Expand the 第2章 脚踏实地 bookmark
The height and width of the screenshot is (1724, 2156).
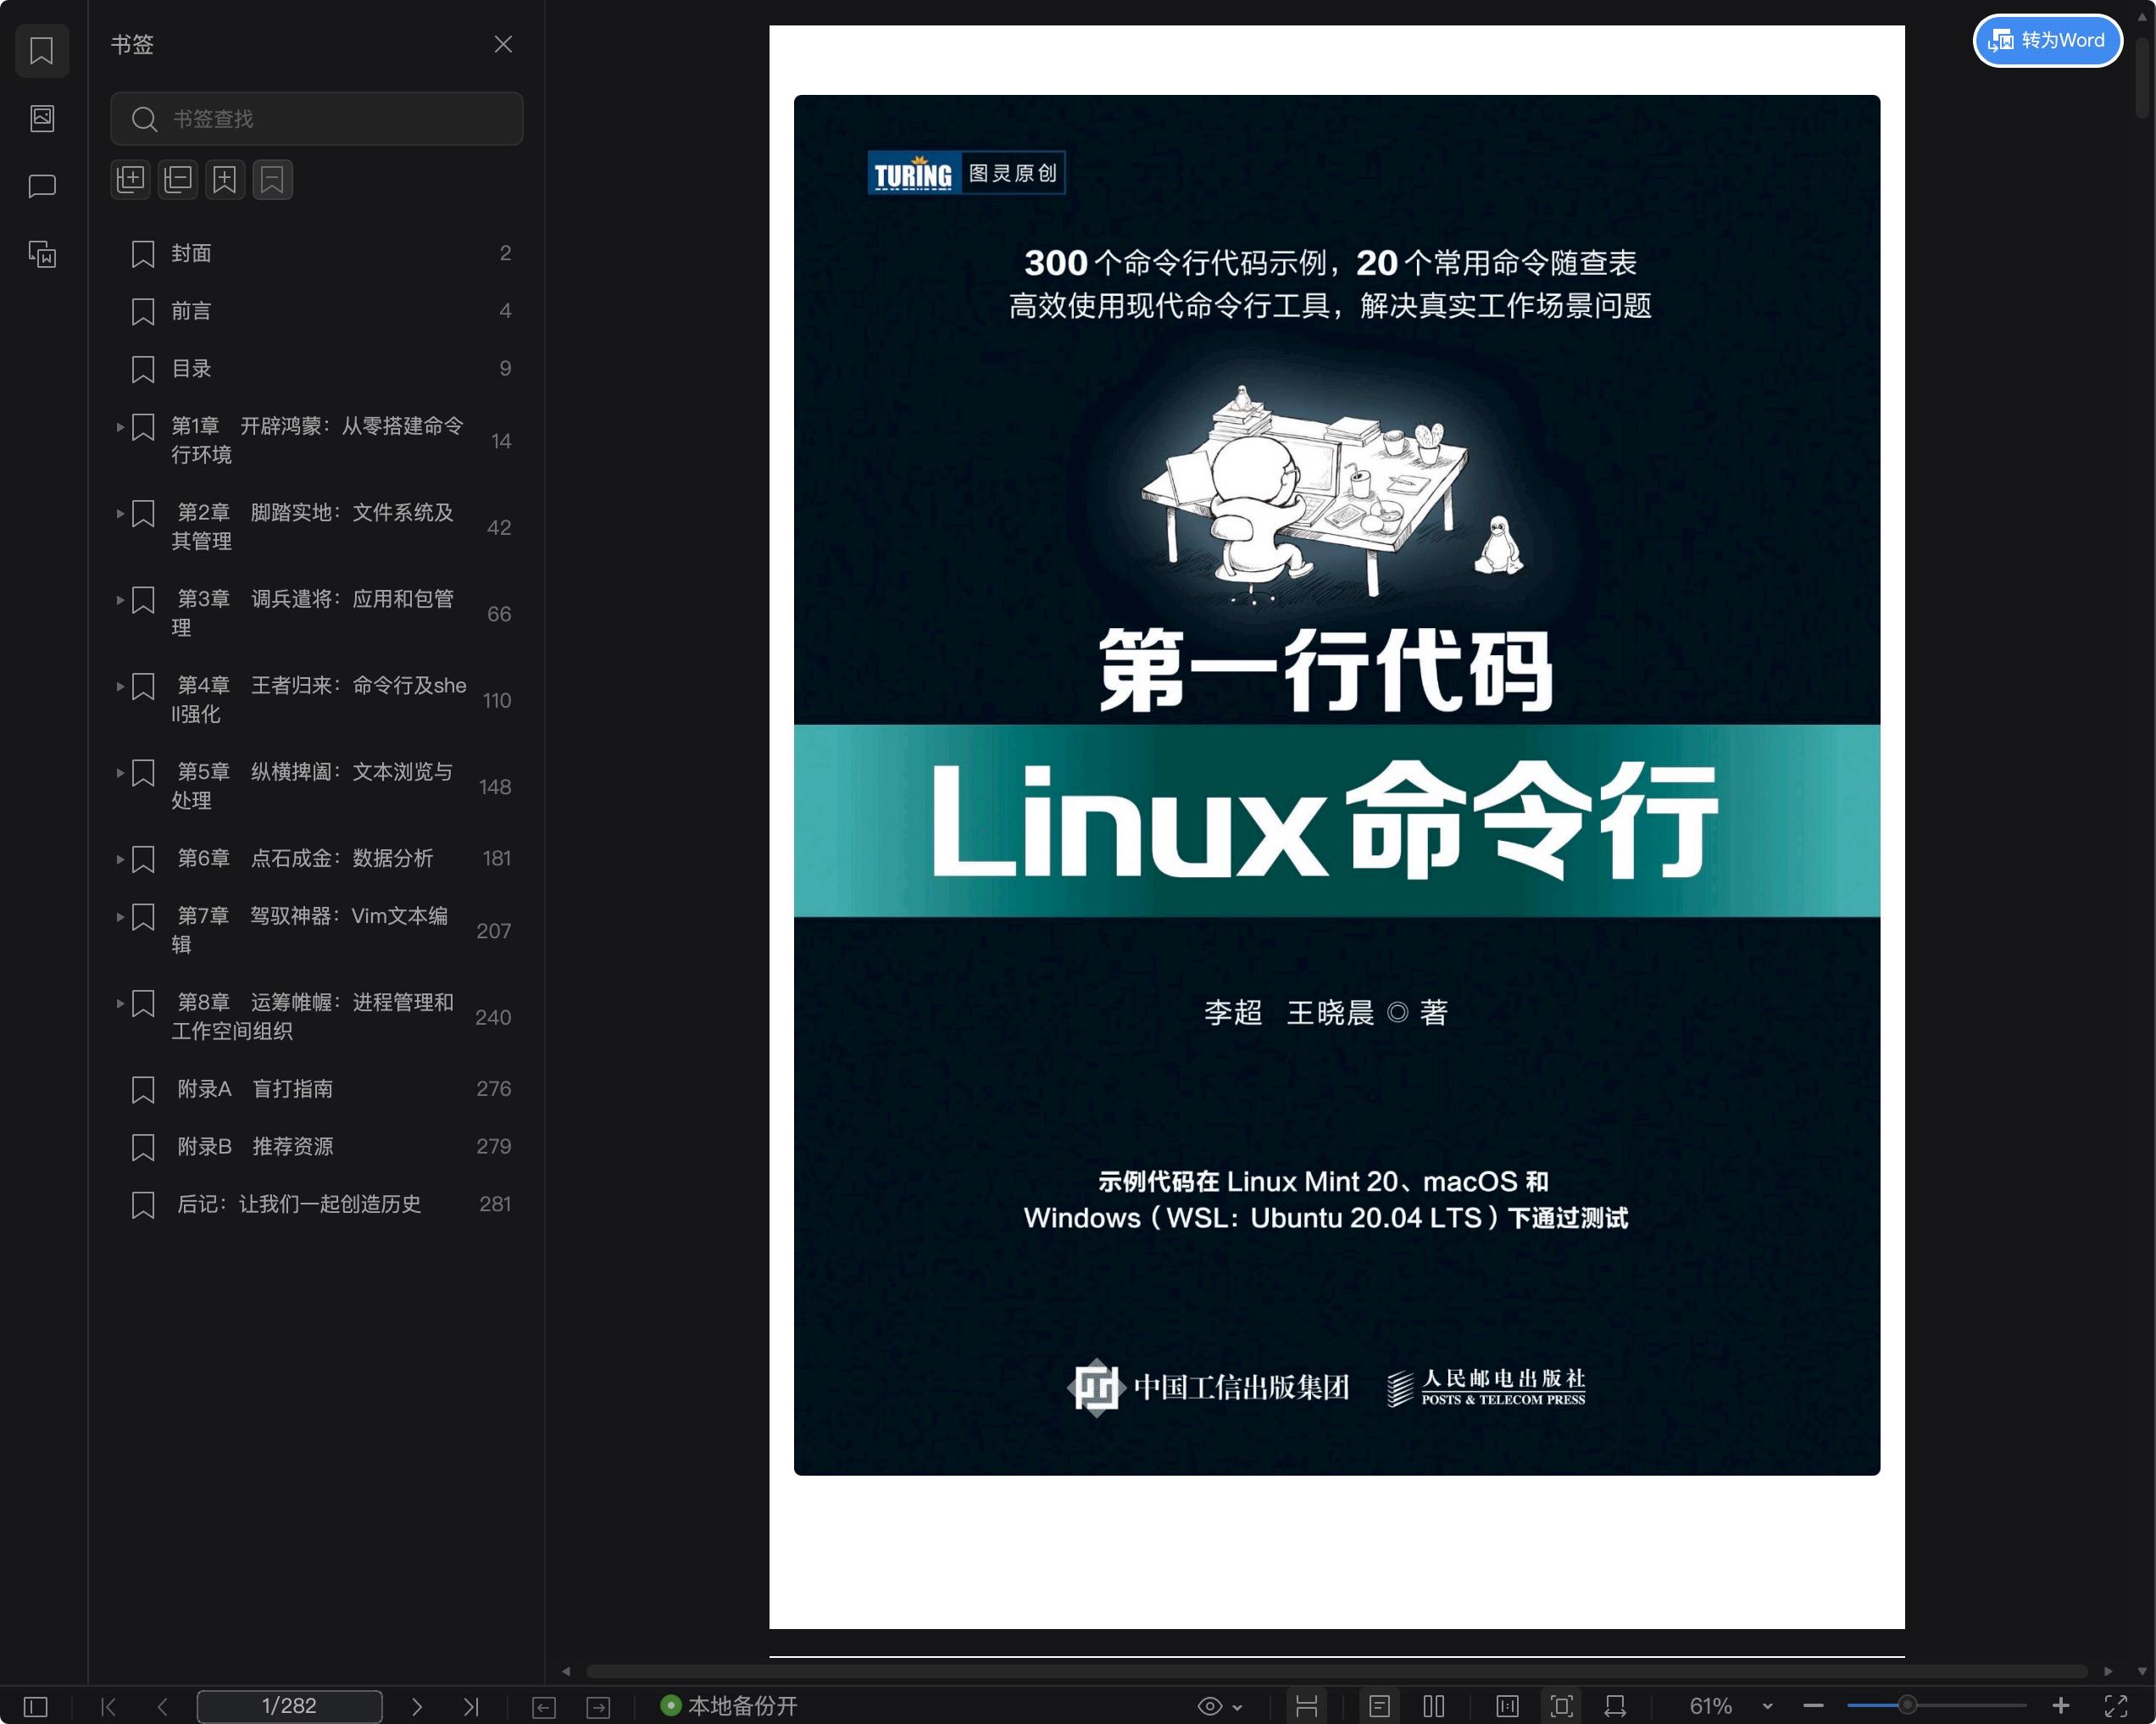pyautogui.click(x=120, y=513)
